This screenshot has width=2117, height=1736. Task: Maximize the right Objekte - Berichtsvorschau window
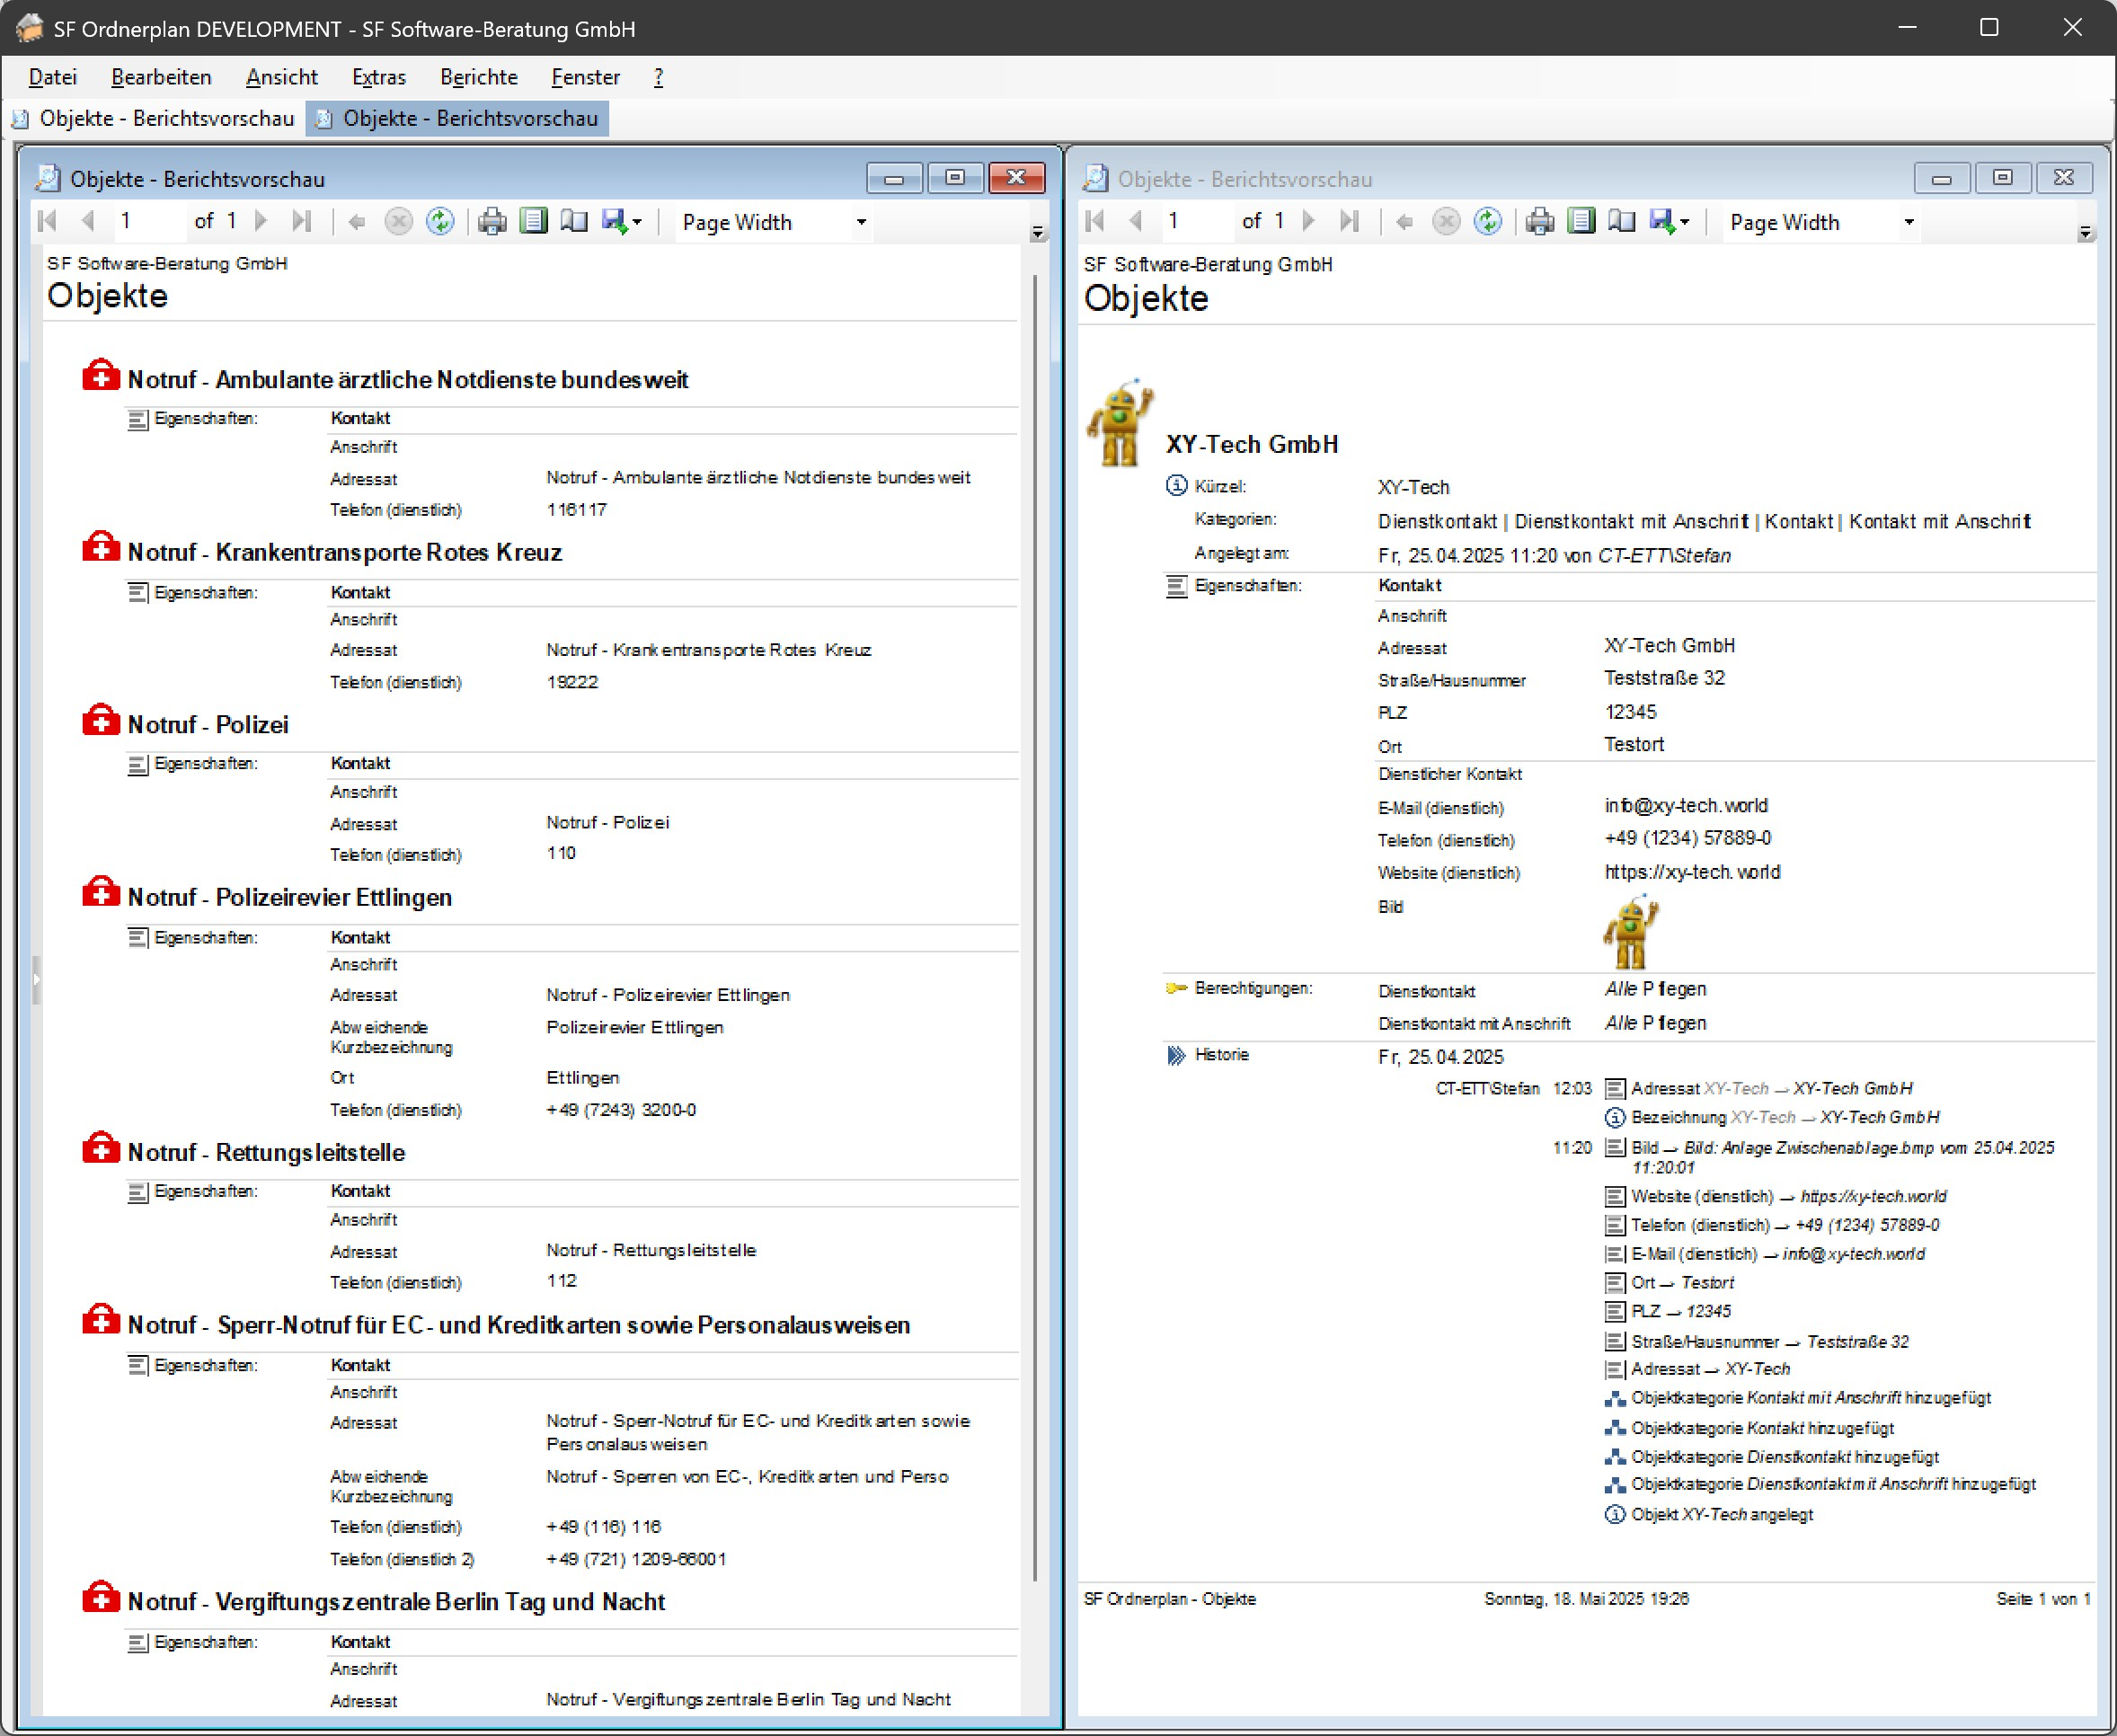pos(2002,178)
